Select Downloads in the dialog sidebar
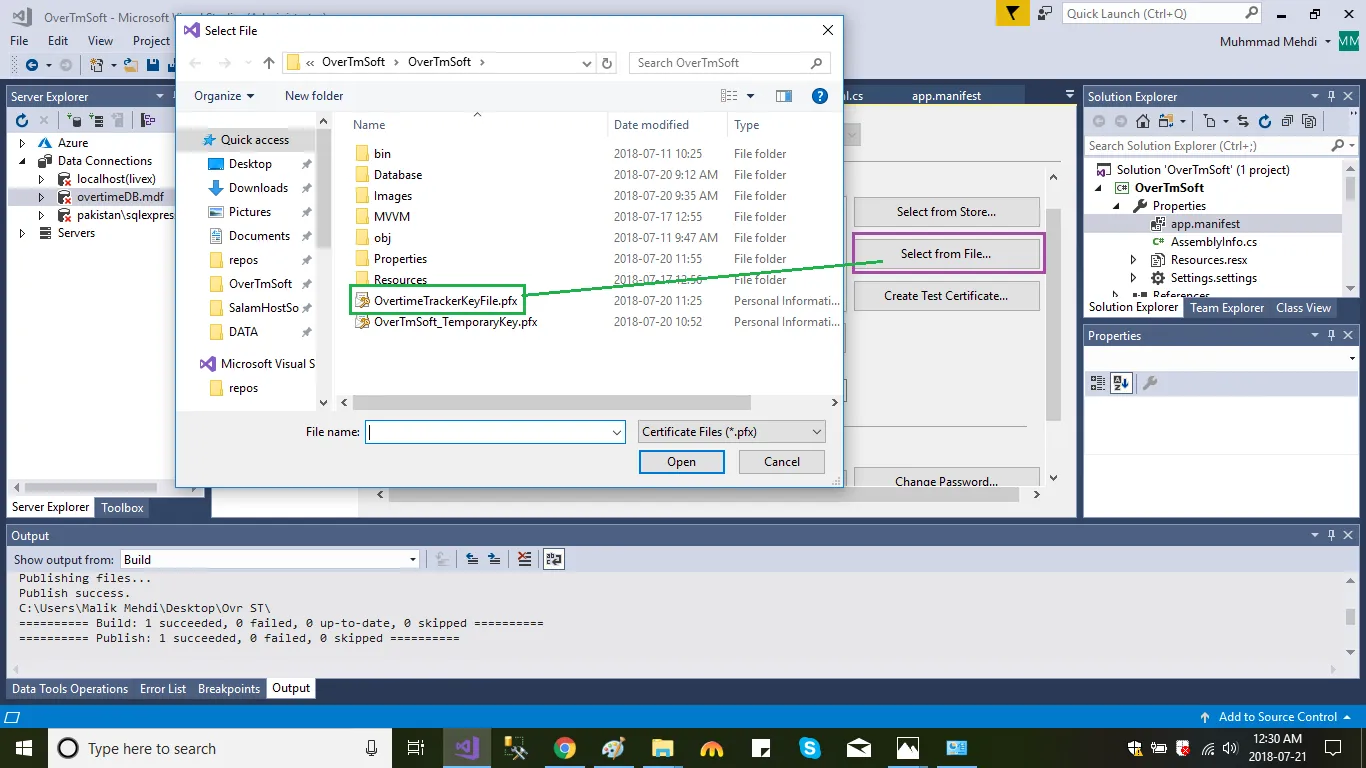 click(258, 188)
